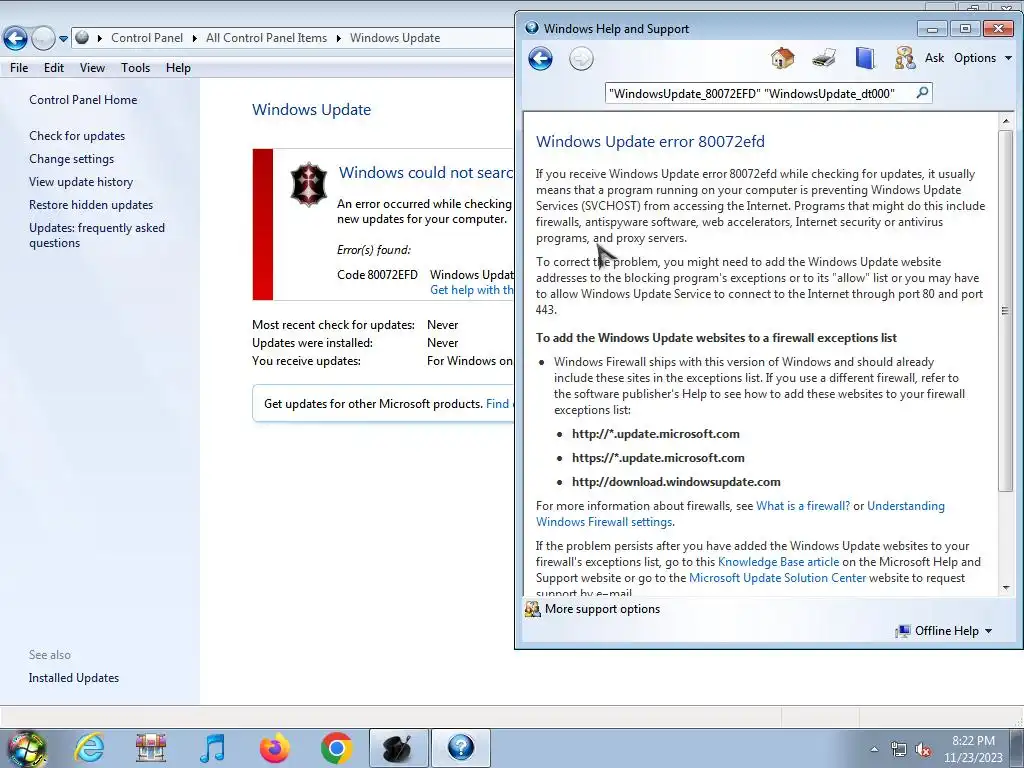Image resolution: width=1024 pixels, height=768 pixels.
Task: Click Find out more link for Microsoft products
Action: [500, 404]
